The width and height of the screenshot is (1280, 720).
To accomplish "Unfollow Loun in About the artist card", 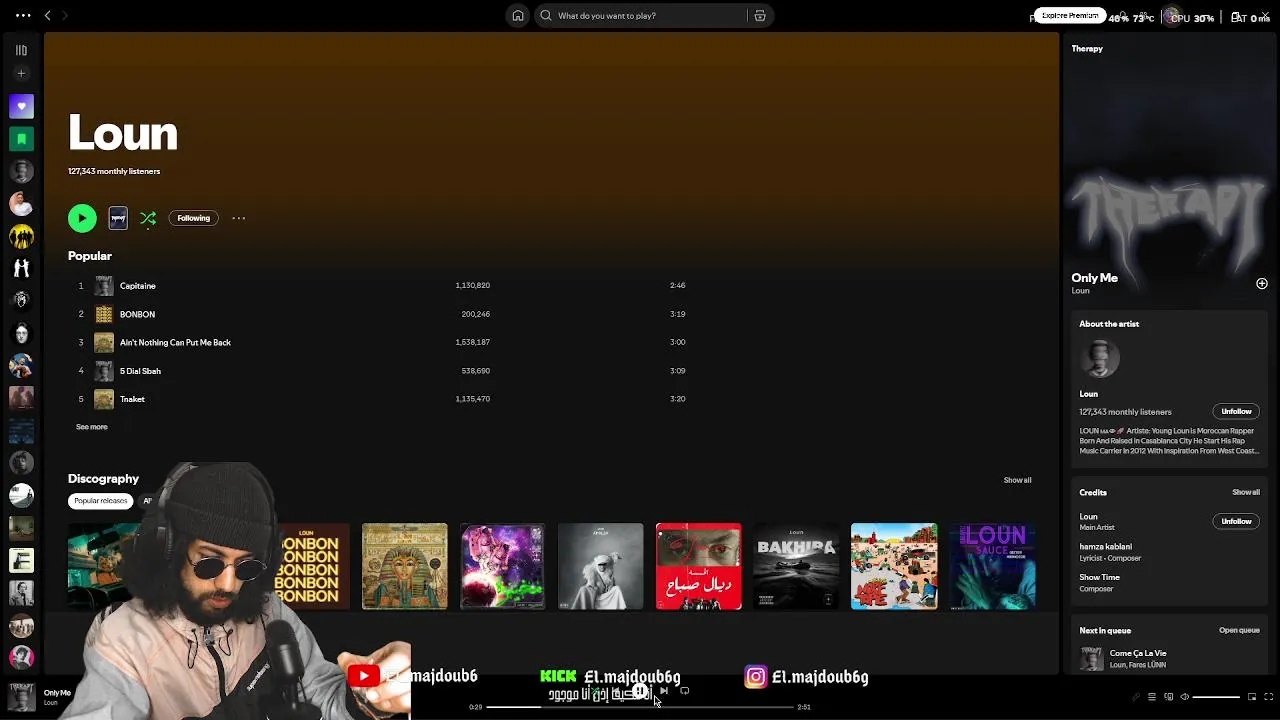I will coord(1236,412).
